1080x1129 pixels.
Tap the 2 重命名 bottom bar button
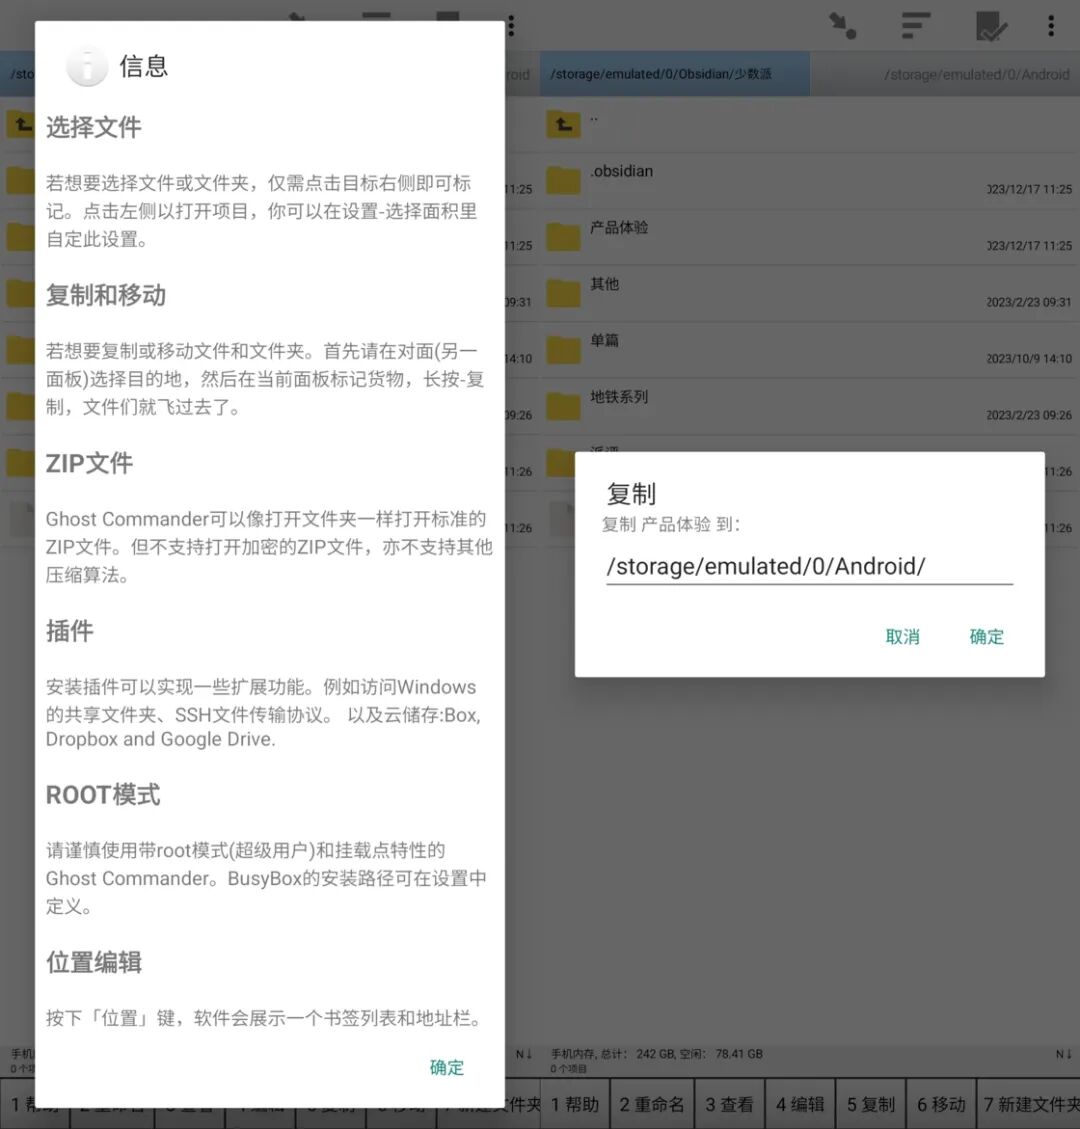(x=652, y=1104)
